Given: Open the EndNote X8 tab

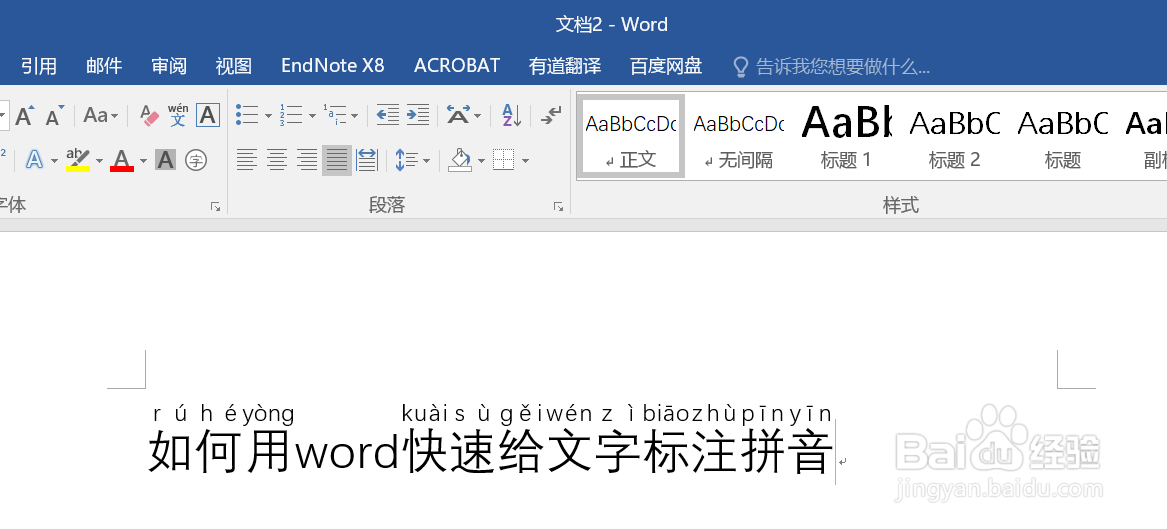Looking at the screenshot, I should (333, 66).
